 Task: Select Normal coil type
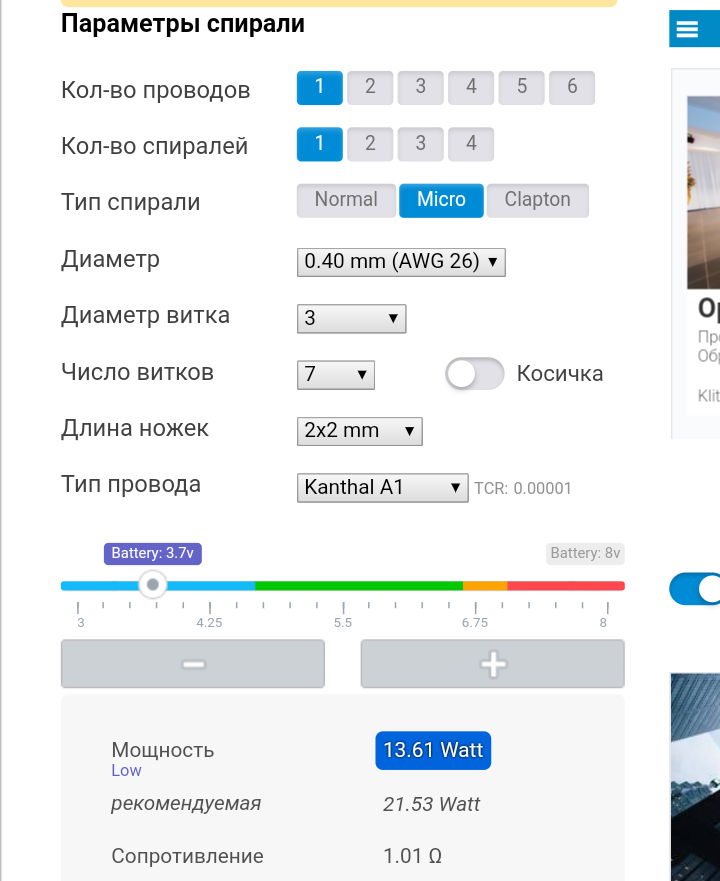(346, 200)
